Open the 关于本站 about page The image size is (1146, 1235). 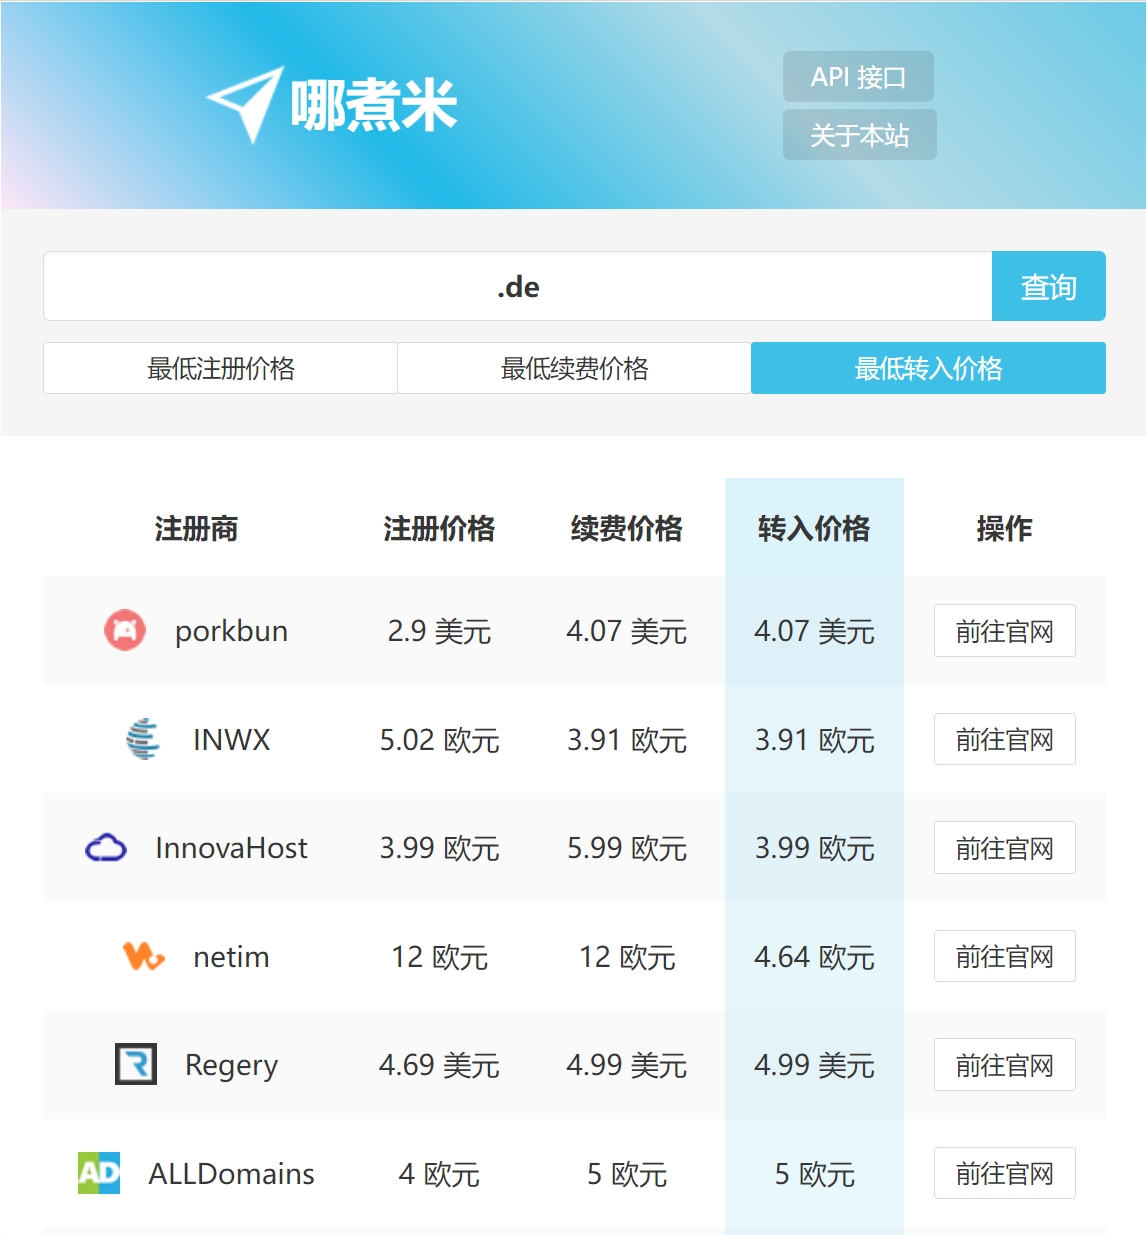[x=859, y=135]
